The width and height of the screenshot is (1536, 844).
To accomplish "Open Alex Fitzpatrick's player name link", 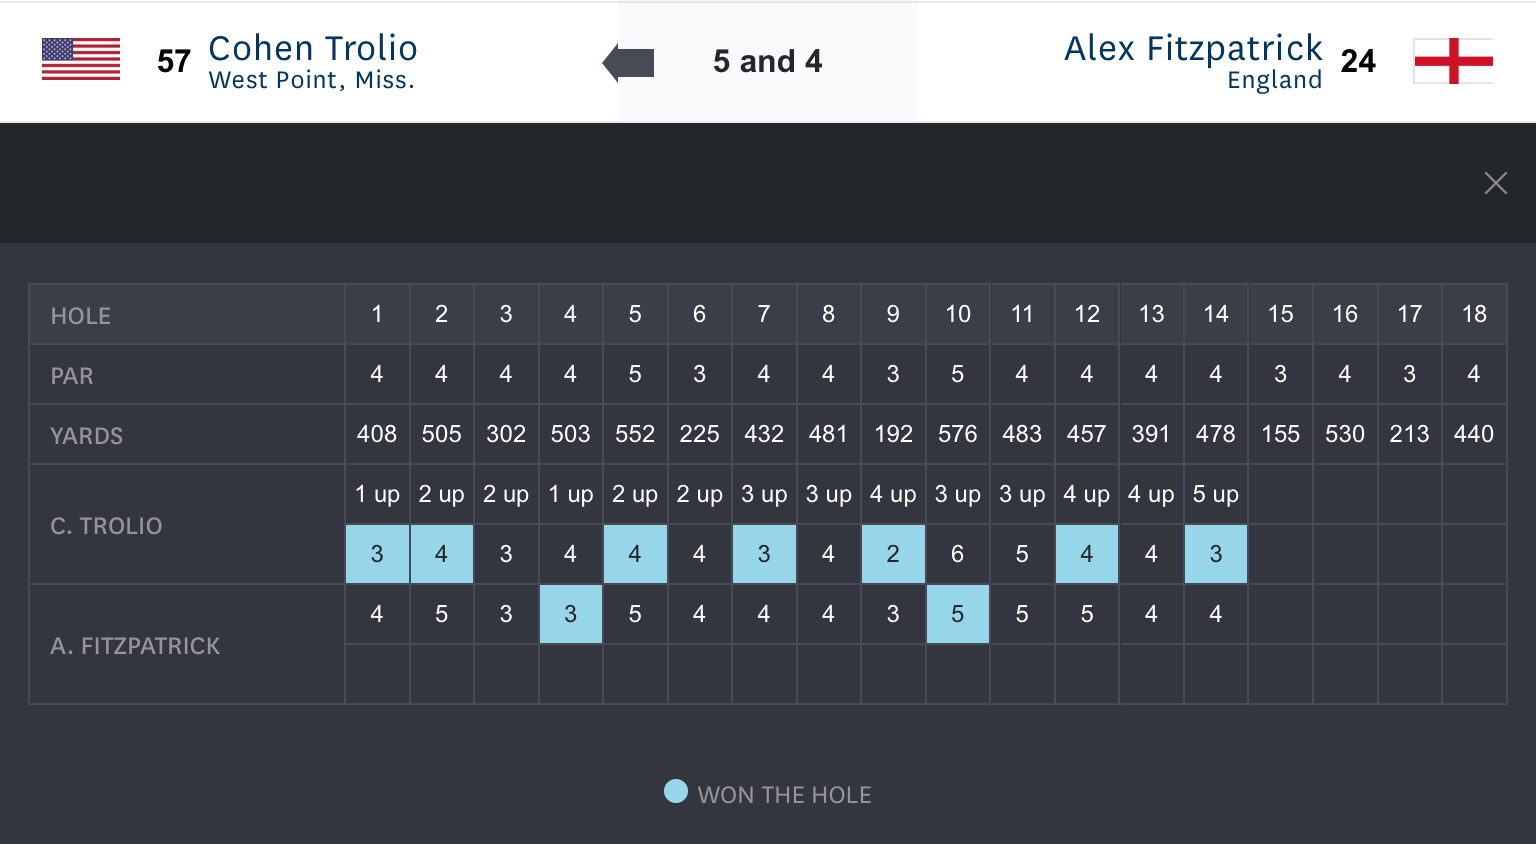I will tap(1192, 48).
